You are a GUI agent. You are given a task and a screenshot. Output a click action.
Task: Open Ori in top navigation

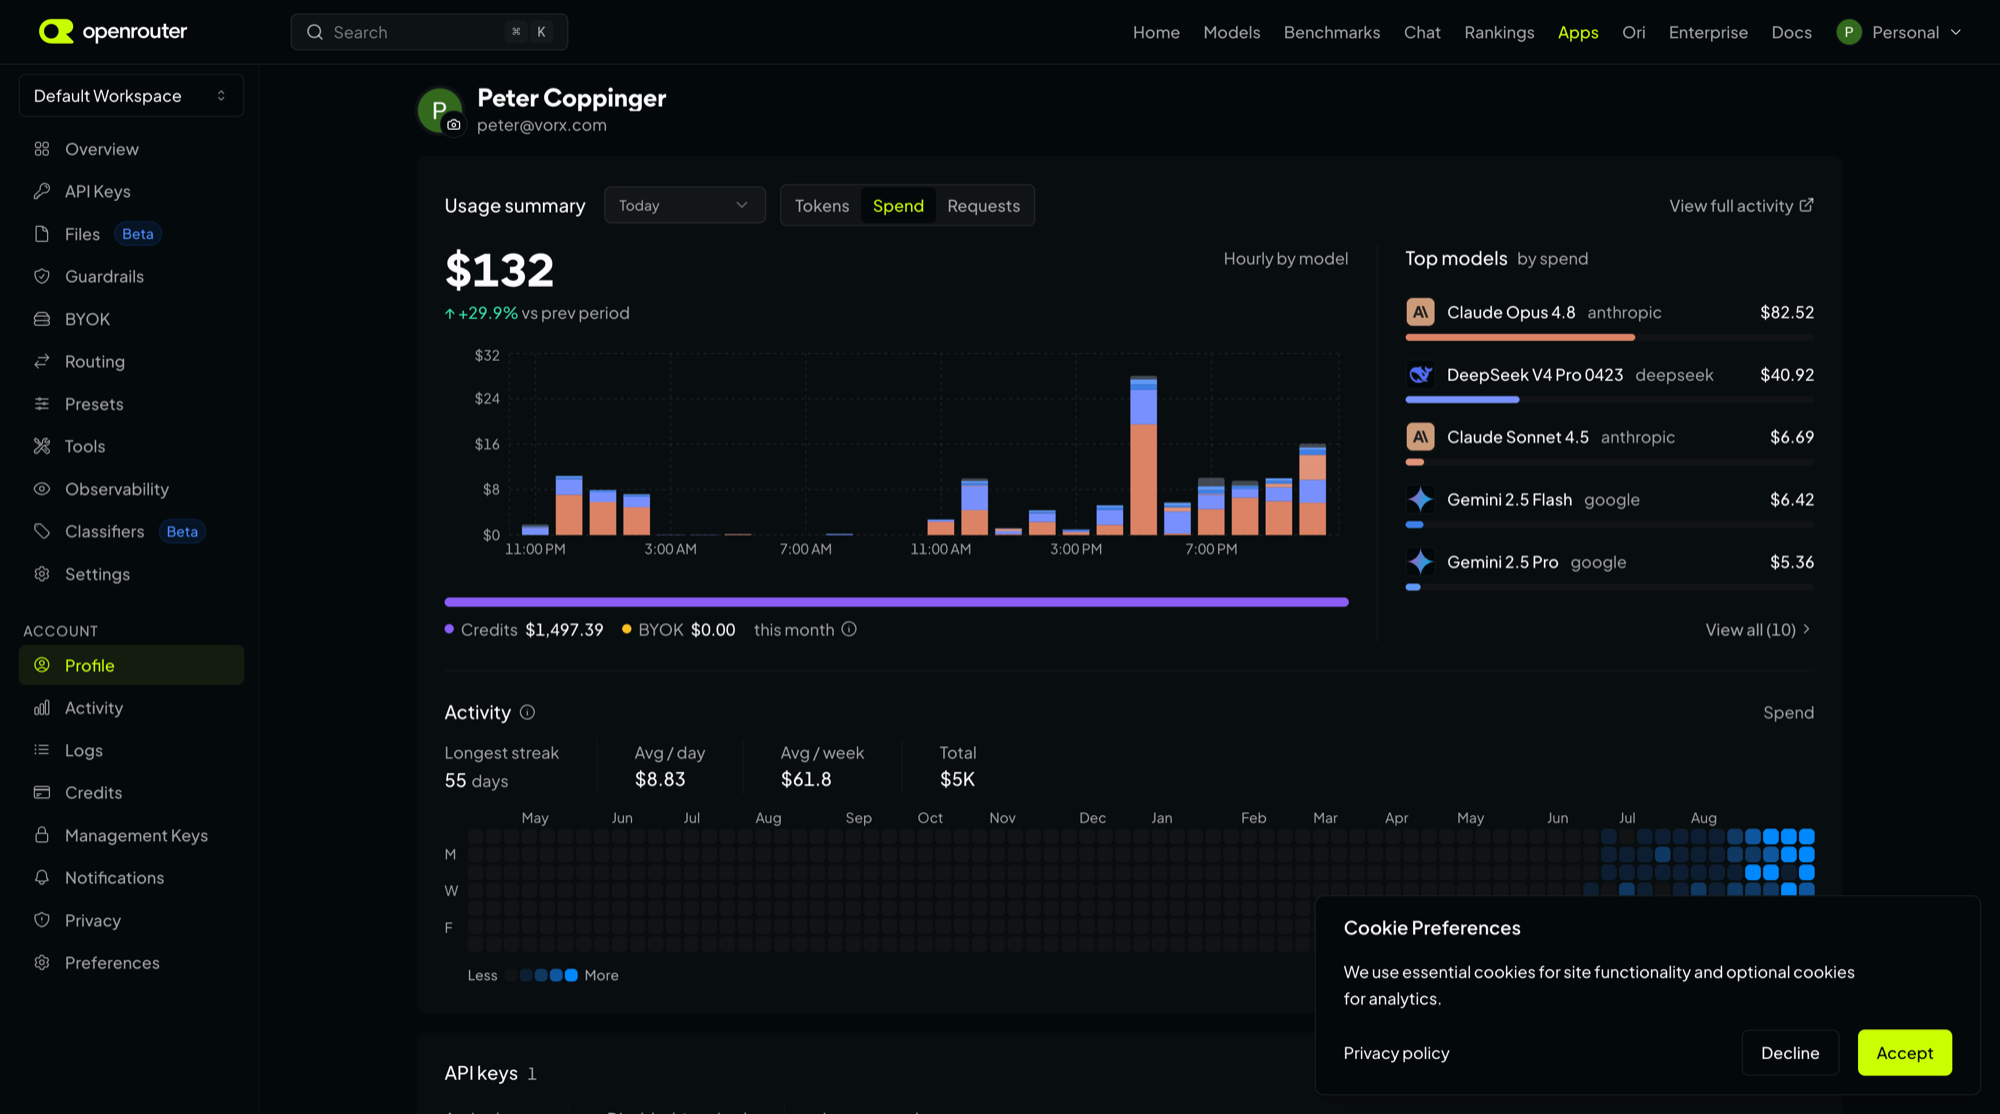(x=1633, y=32)
